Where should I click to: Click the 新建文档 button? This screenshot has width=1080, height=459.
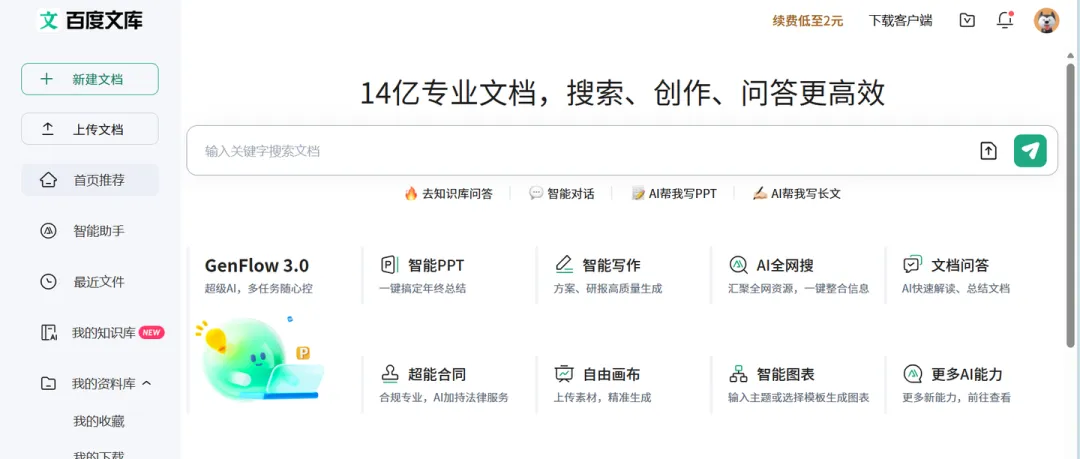point(90,79)
